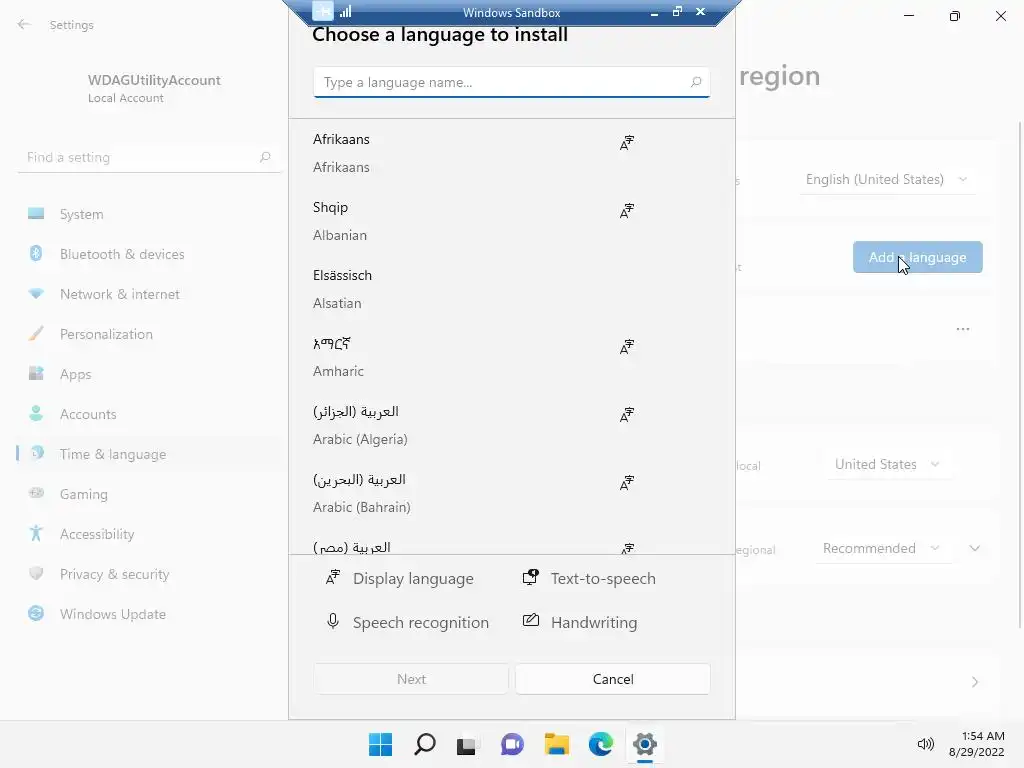
Task: Open the bottom row right chevron
Action: click(974, 682)
